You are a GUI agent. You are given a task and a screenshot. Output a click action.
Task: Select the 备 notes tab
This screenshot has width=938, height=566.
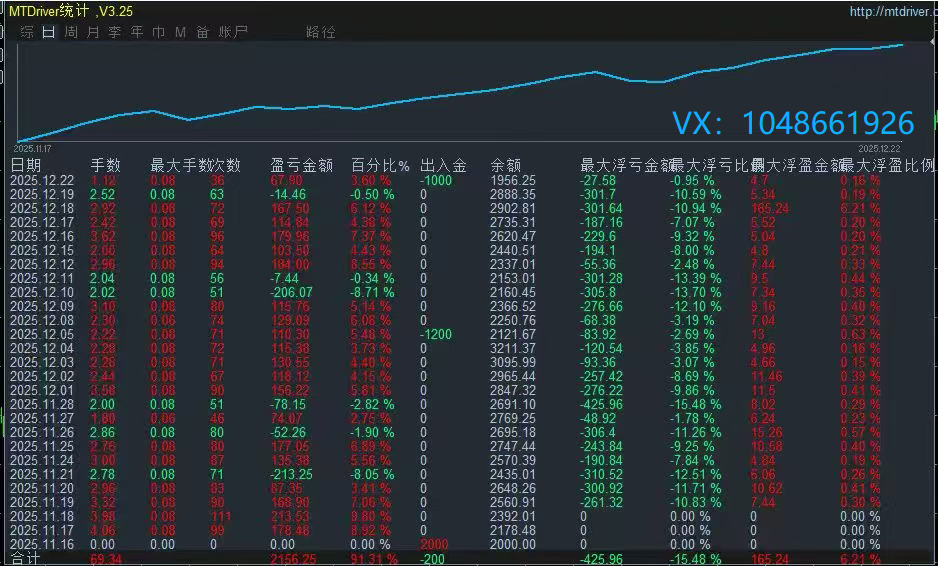(202, 32)
